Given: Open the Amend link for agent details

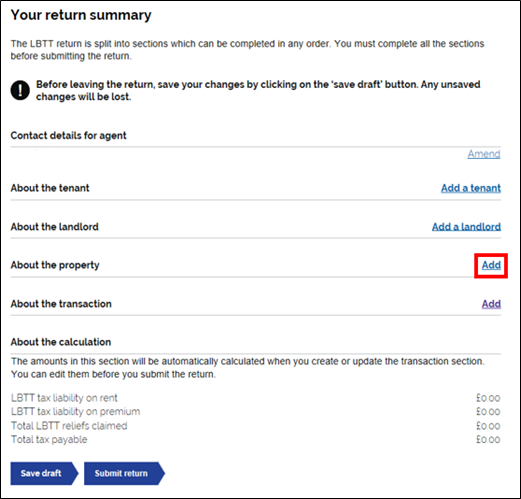Looking at the screenshot, I should (x=484, y=154).
